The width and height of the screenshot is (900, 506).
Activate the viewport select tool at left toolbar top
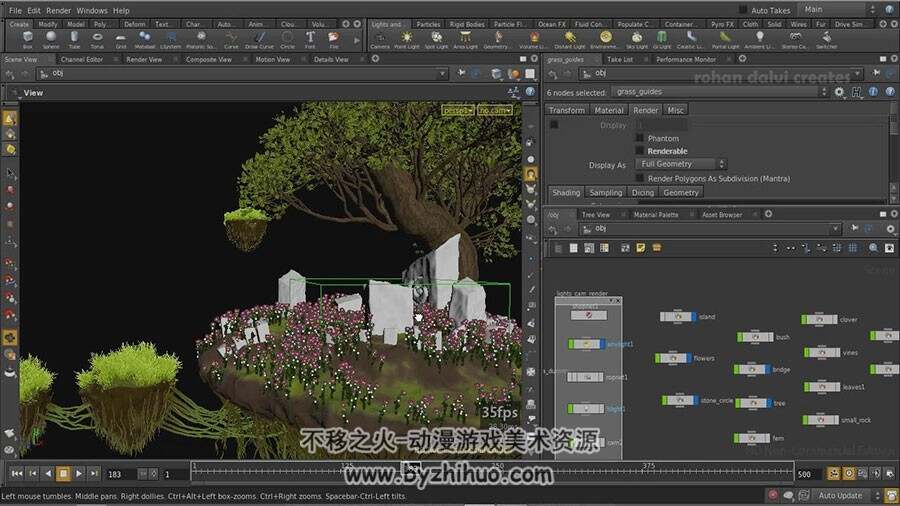tap(10, 118)
